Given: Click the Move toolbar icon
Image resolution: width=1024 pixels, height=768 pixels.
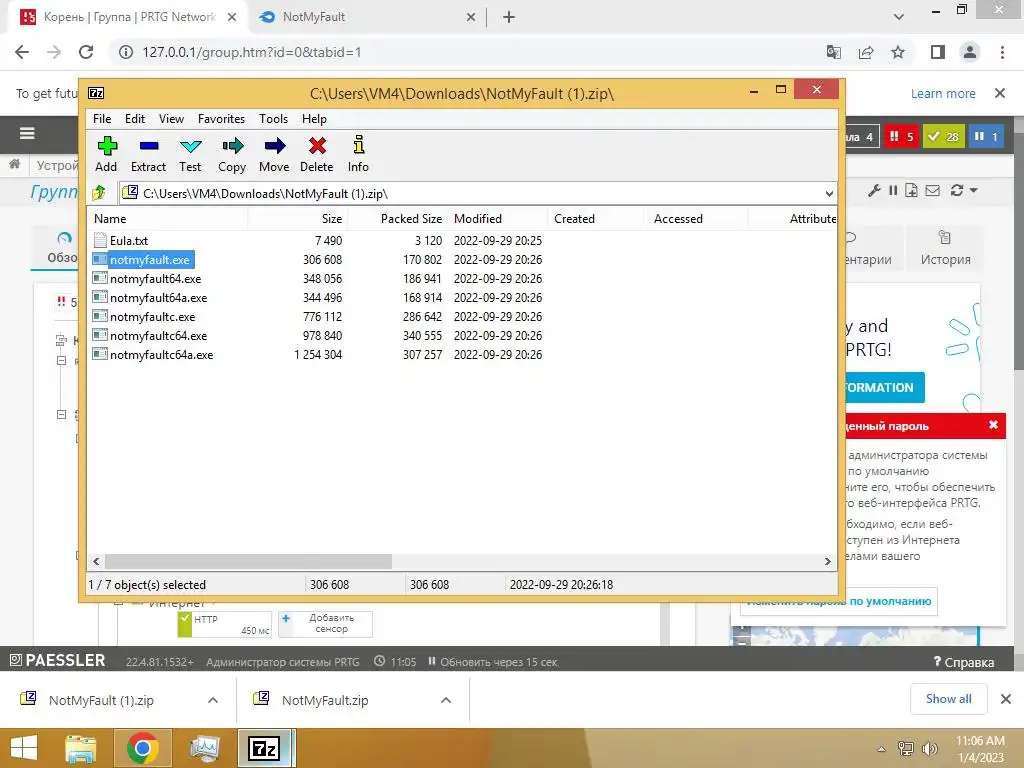Looking at the screenshot, I should point(274,154).
